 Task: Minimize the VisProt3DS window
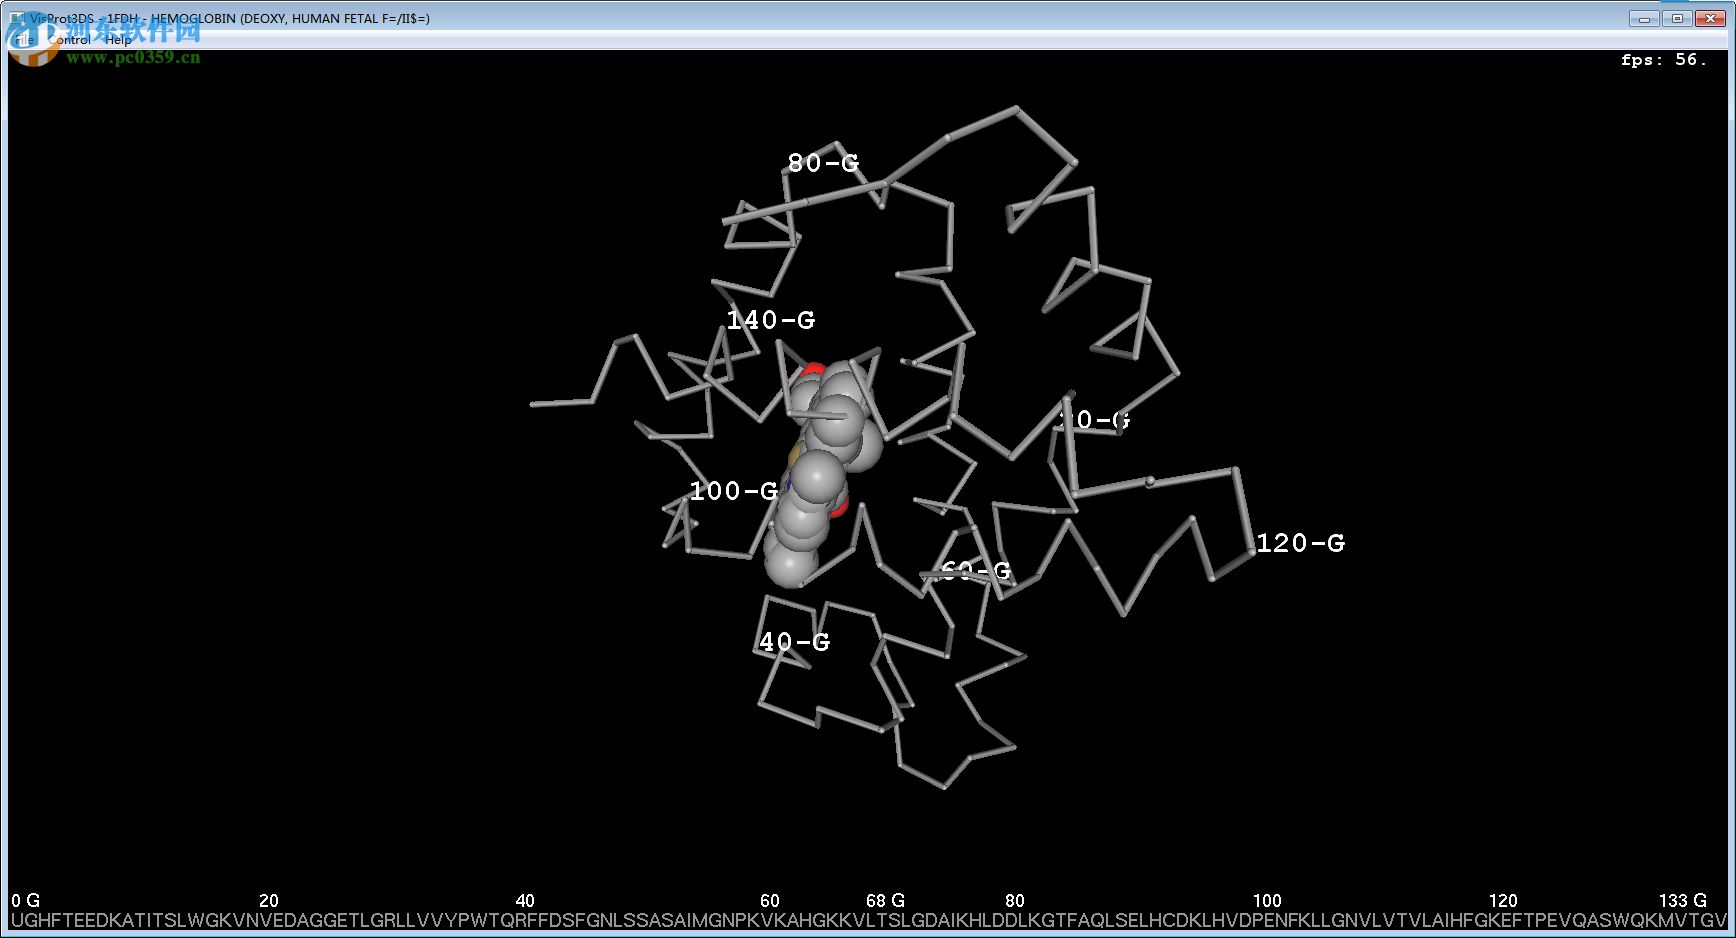[1644, 18]
